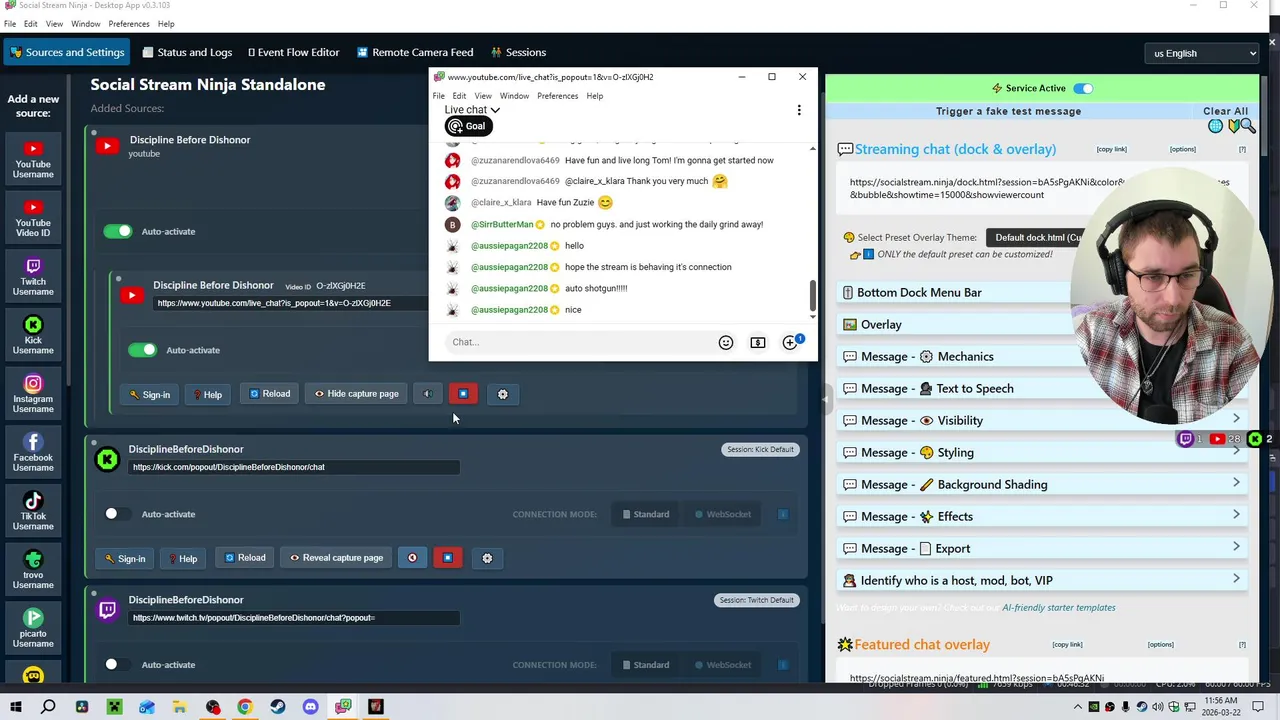This screenshot has width=1280, height=720.
Task: Click the Clear All button
Action: (x=1225, y=111)
